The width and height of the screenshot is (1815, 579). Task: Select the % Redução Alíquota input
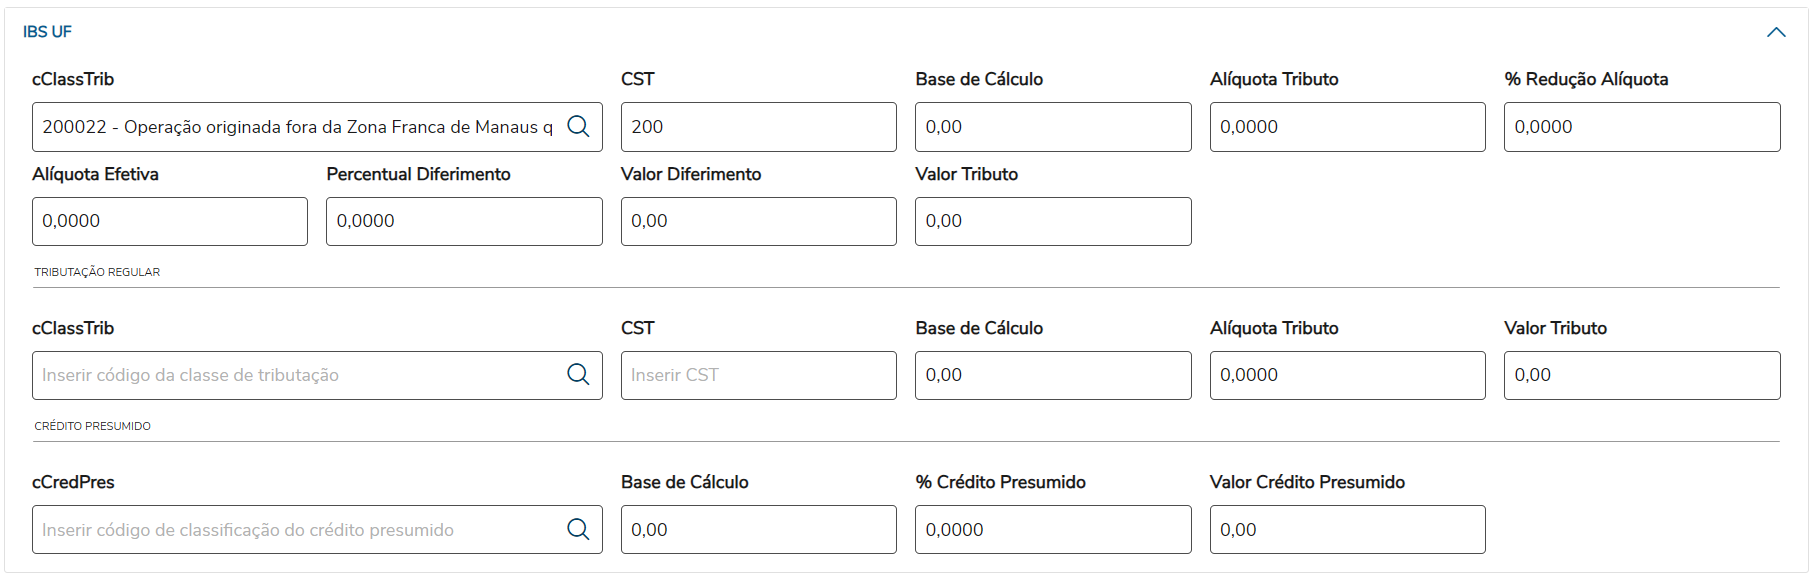click(x=1641, y=127)
